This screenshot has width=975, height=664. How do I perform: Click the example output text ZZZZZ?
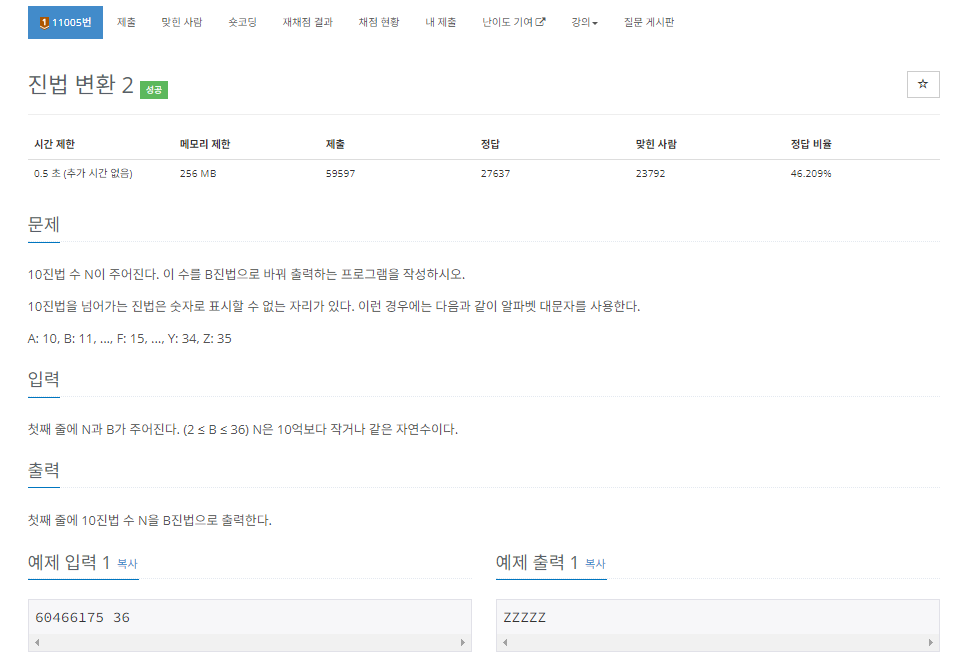524,617
